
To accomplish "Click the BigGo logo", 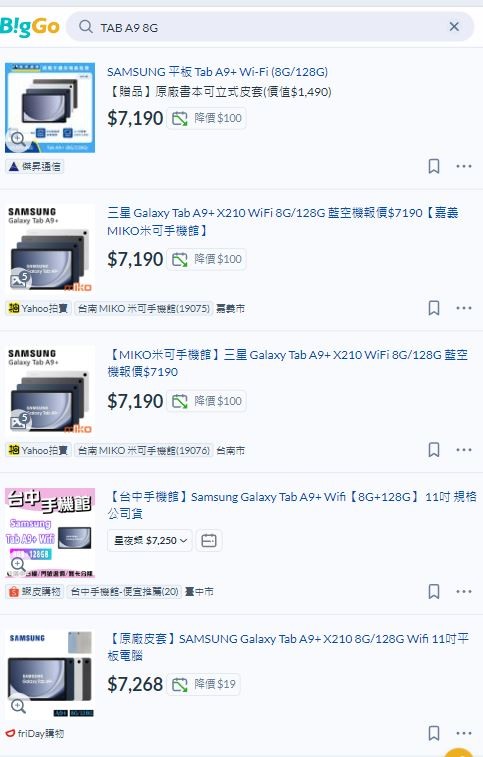I will [30, 27].
